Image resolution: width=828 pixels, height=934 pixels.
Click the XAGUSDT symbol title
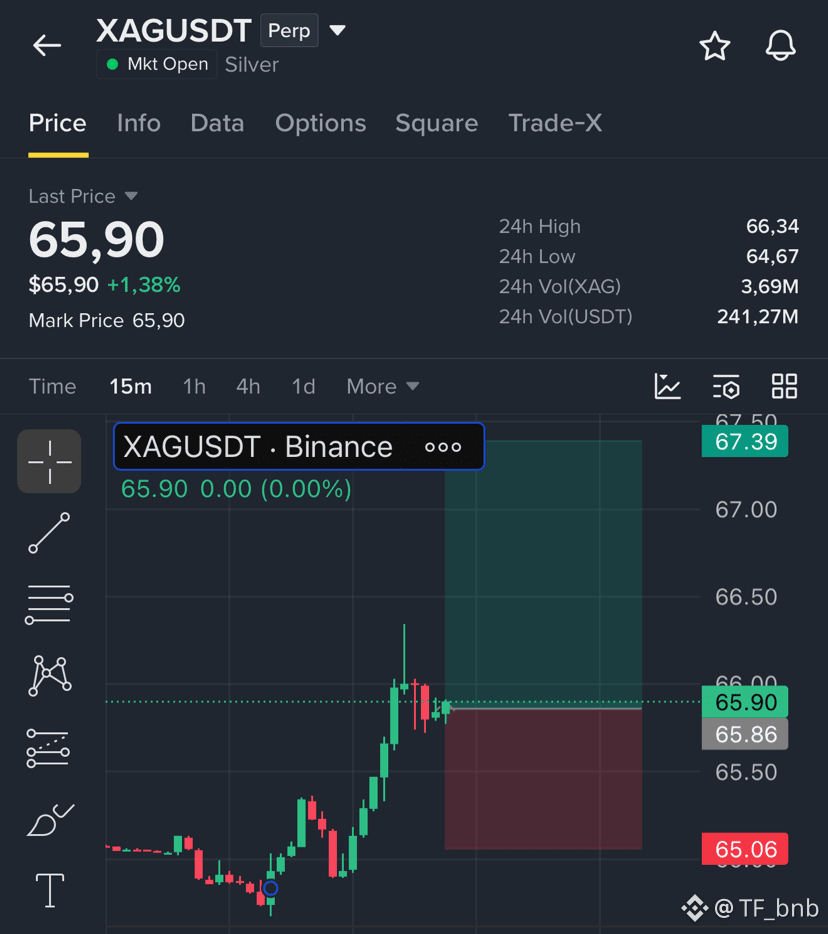173,30
